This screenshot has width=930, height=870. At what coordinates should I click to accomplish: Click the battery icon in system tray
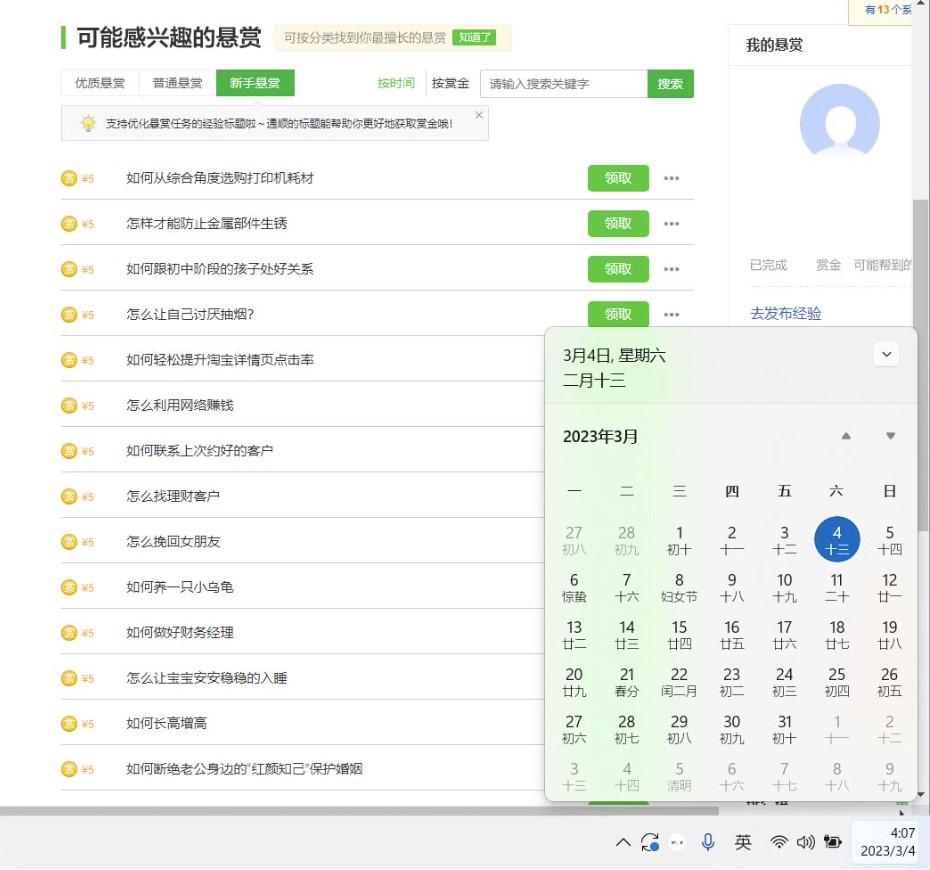pyautogui.click(x=833, y=843)
